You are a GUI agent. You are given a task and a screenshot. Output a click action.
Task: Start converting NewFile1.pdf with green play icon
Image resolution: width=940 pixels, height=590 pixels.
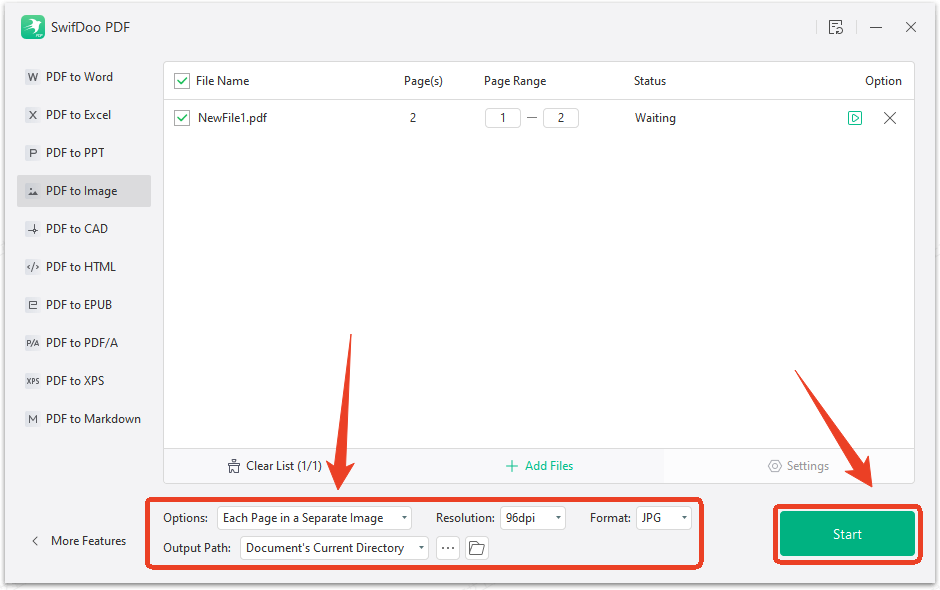tap(855, 118)
